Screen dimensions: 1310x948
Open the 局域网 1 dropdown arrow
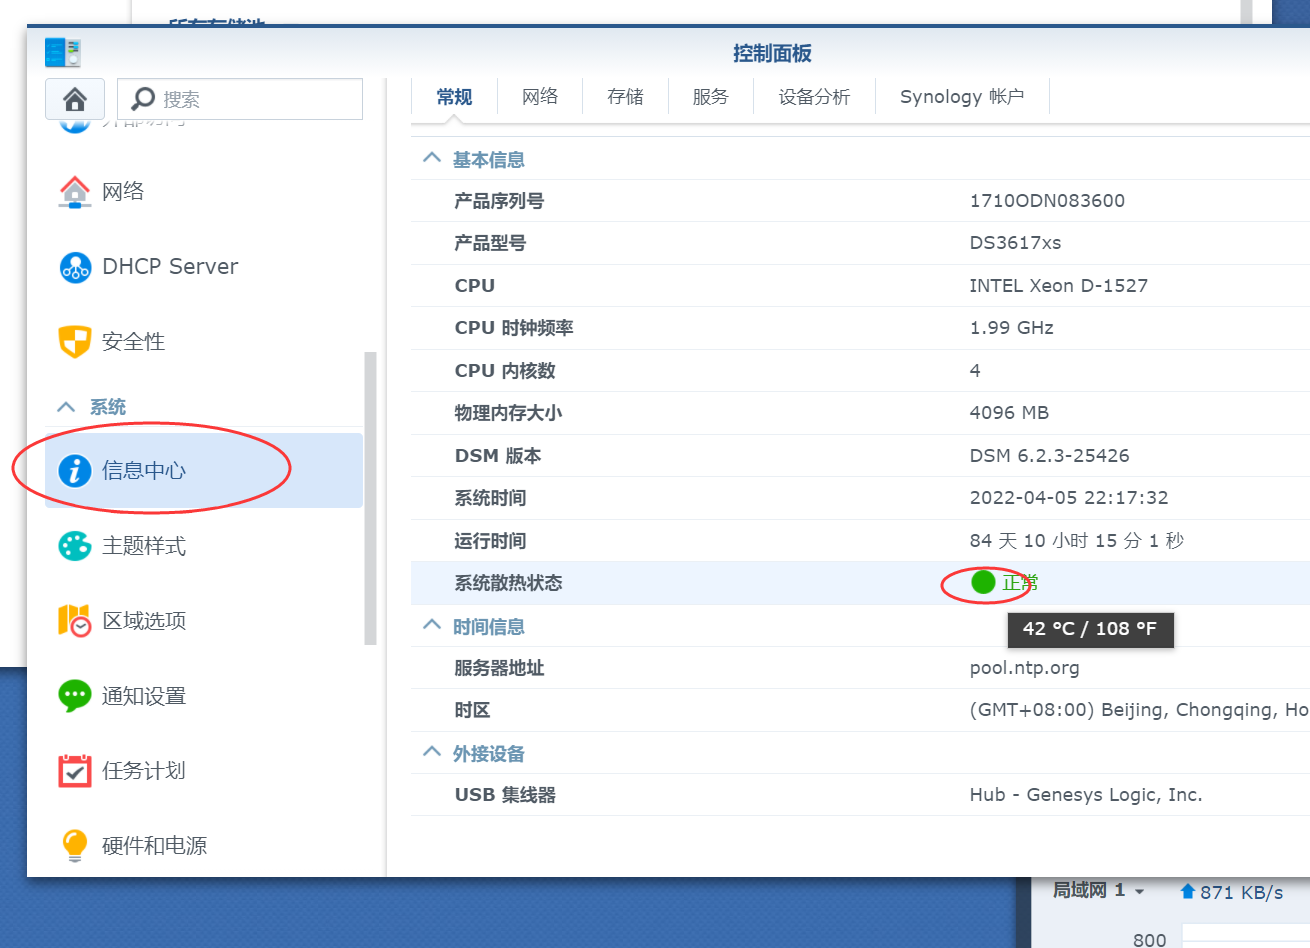click(1139, 891)
